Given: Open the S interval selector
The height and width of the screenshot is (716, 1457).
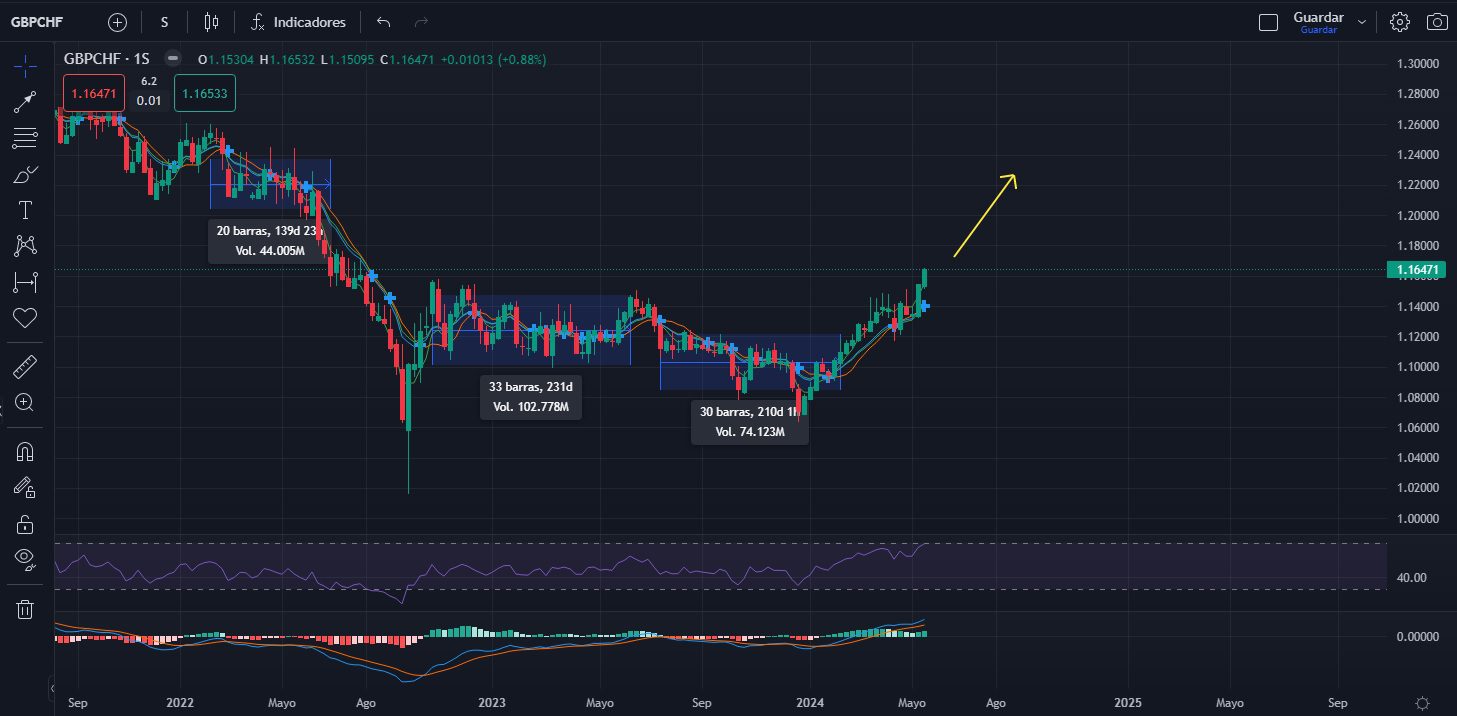Looking at the screenshot, I should coord(164,21).
